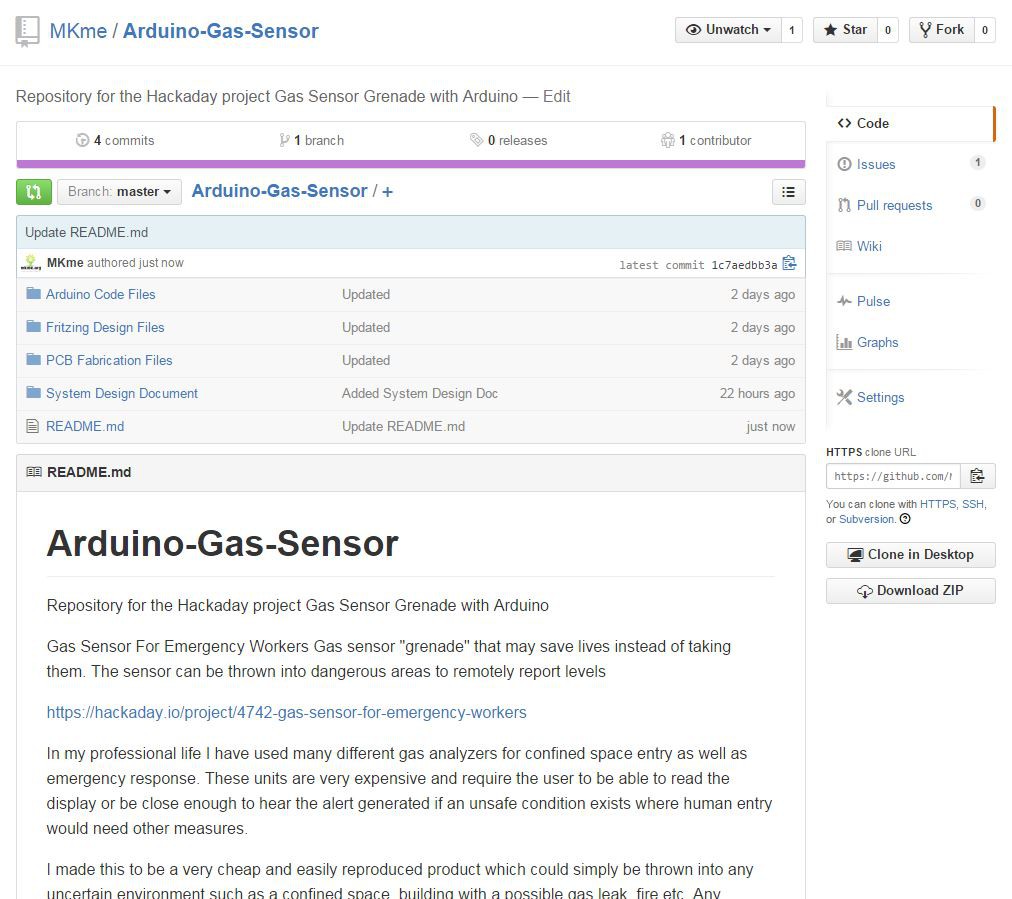Open the Branch: master dropdown
Viewport: 1012px width, 899px height.
[119, 192]
